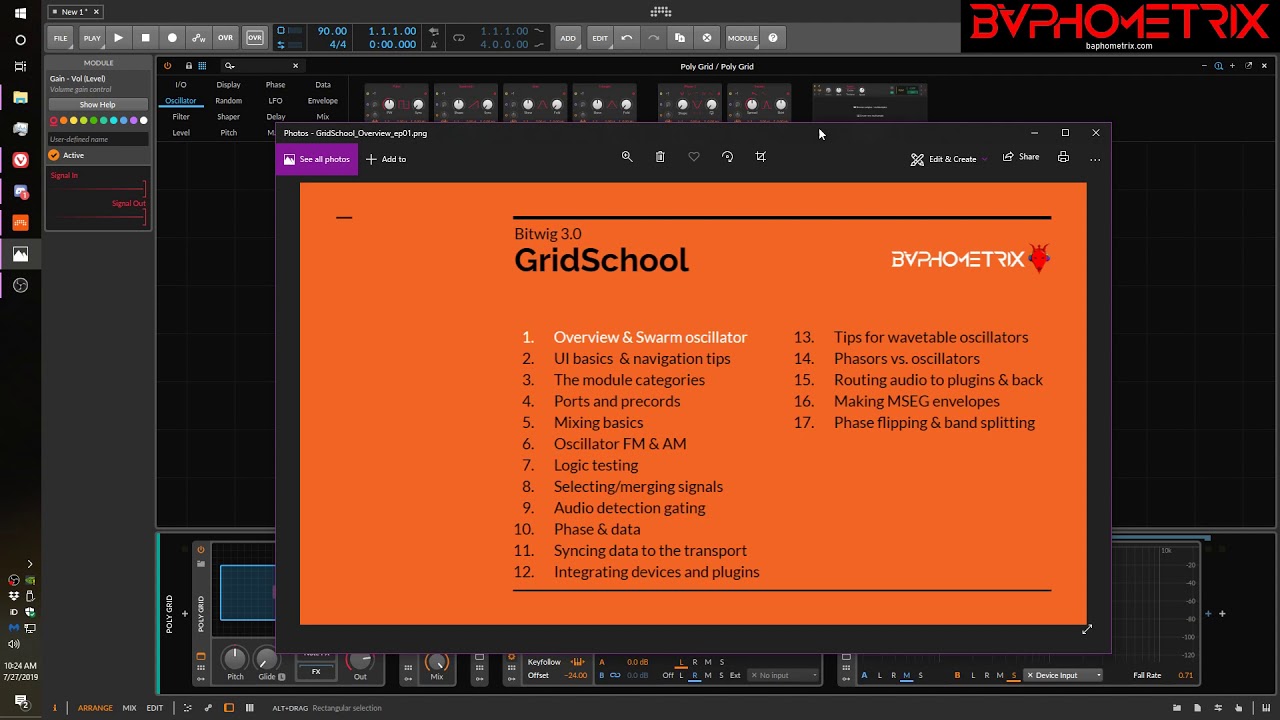Click the trash delete icon in Photos
1280x720 pixels.
point(660,157)
